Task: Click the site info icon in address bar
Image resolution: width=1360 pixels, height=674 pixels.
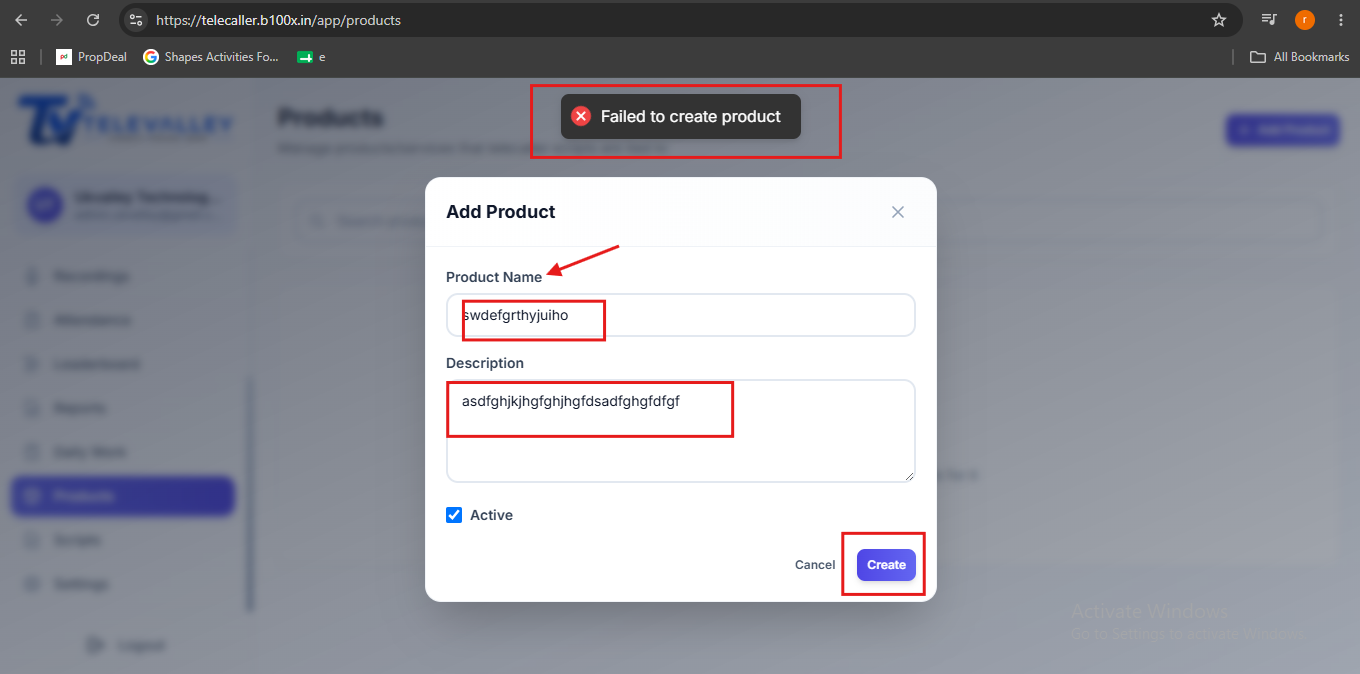Action: 137,20
